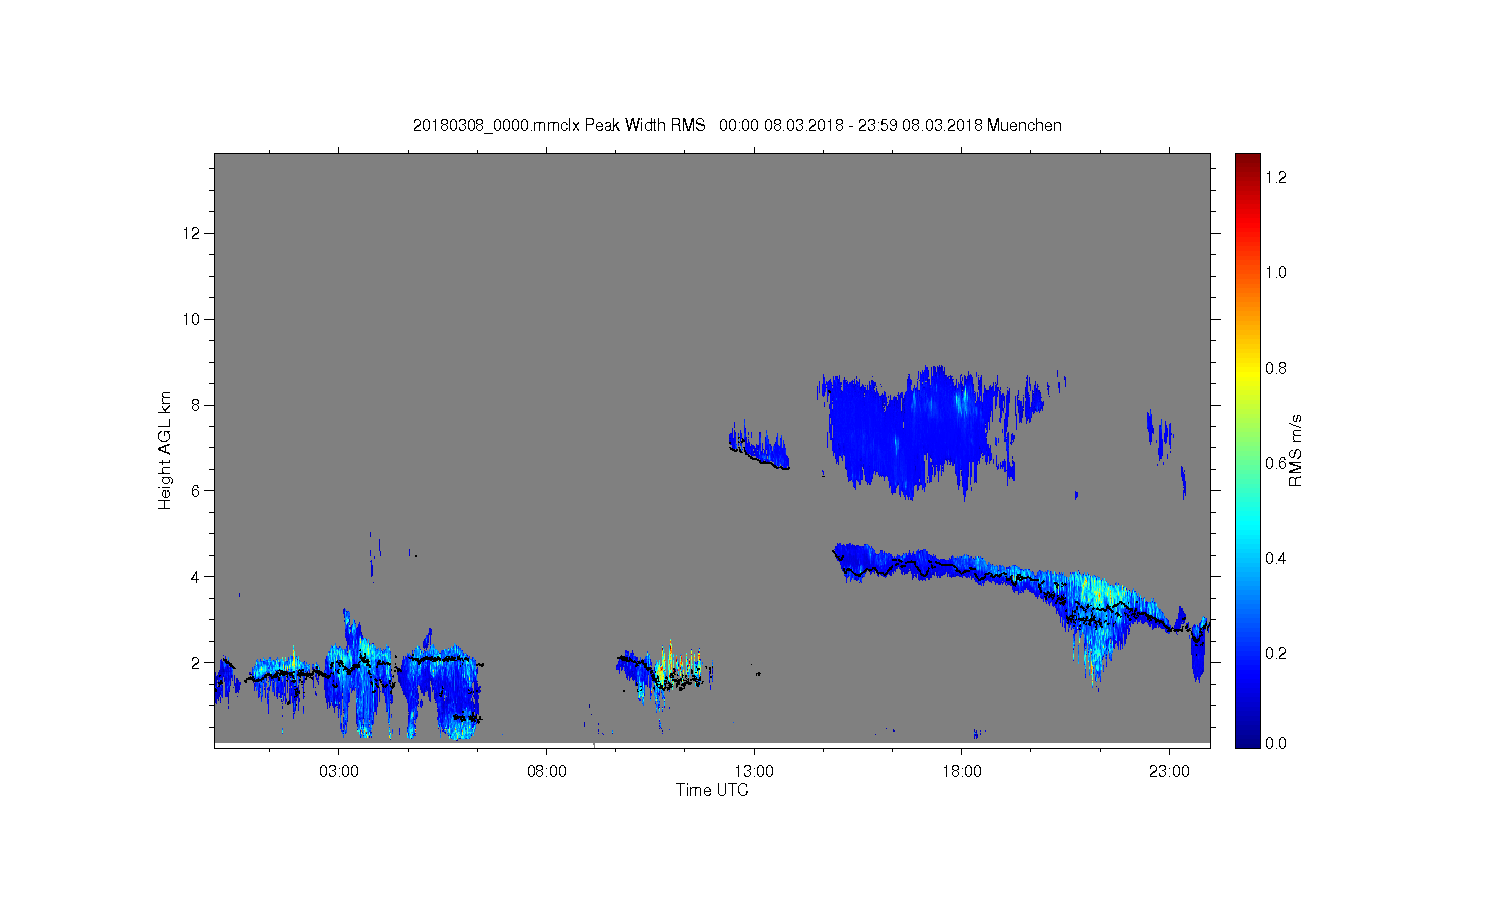Click the small cloud patch near 7 km at 13:00
The image size is (1500, 900).
[759, 444]
